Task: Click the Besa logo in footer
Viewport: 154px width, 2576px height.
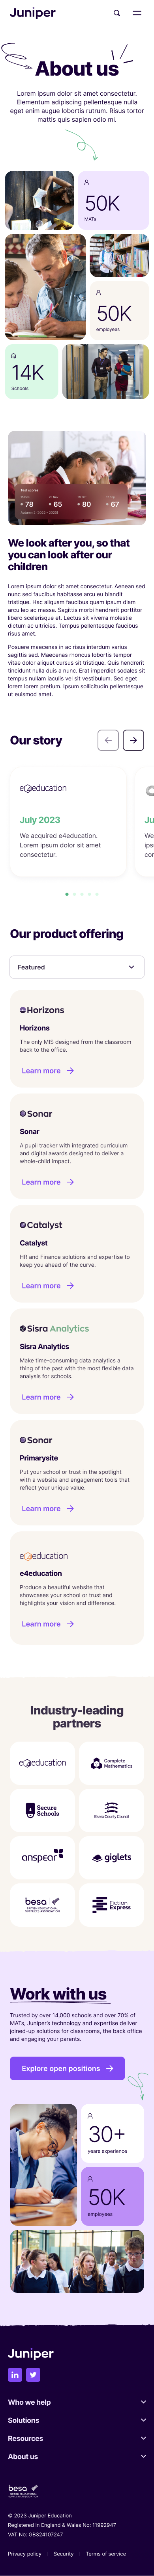Action: (x=23, y=2490)
